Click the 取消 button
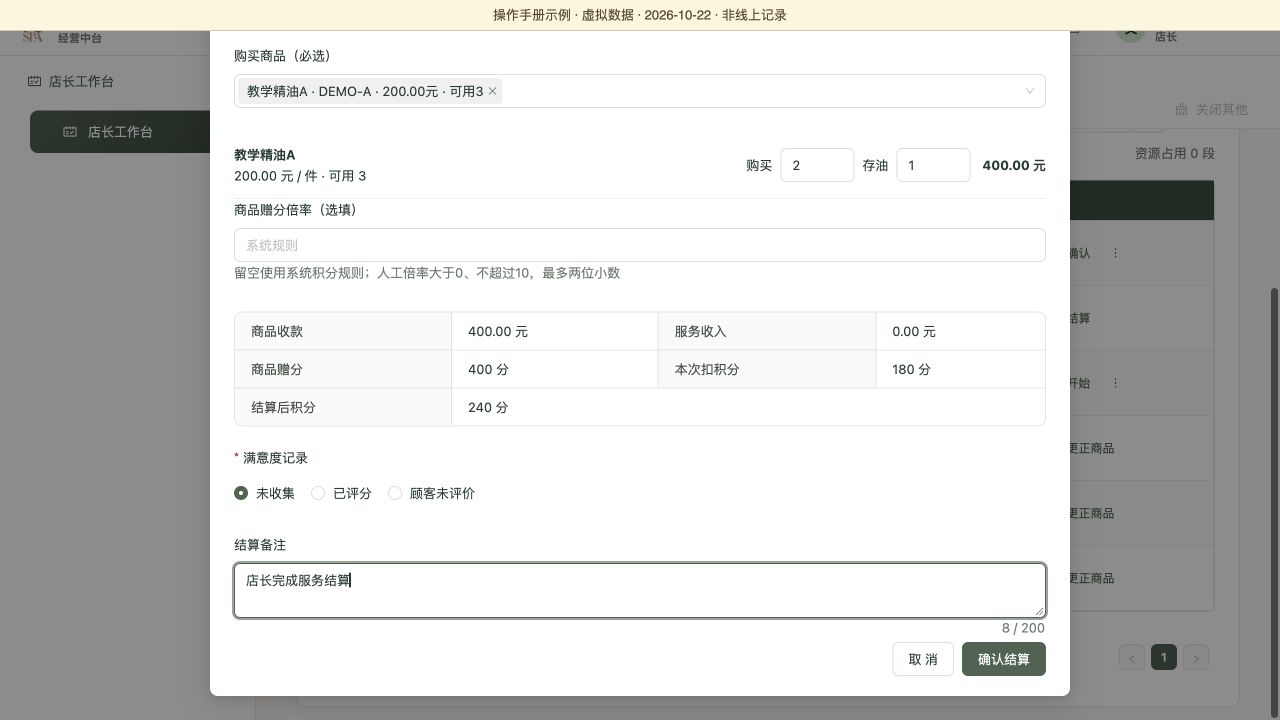The image size is (1280, 720). (923, 659)
